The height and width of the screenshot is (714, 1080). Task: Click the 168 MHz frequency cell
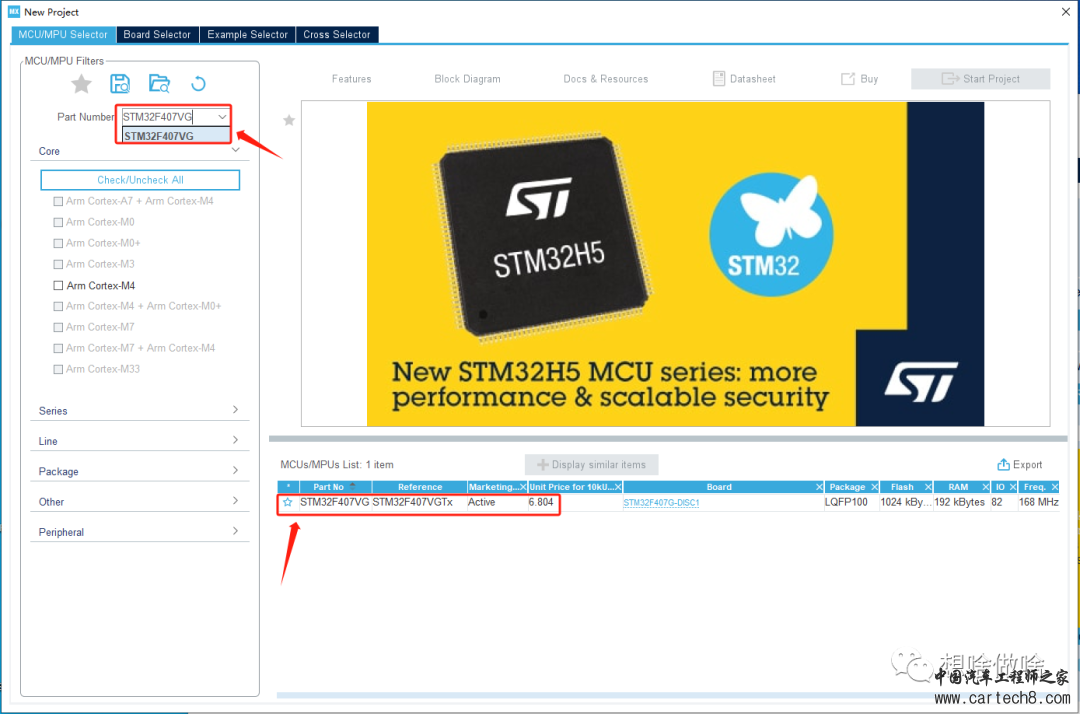1039,503
